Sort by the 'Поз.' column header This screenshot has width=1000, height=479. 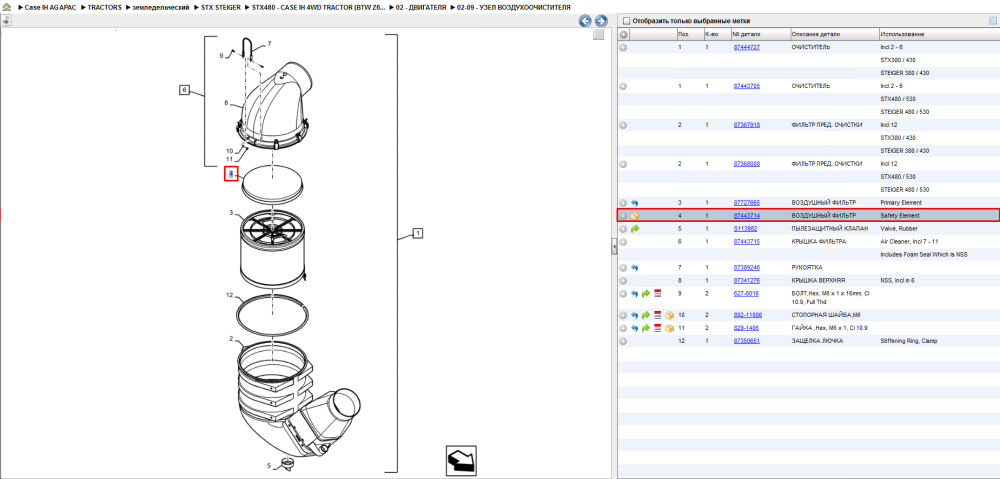(689, 34)
